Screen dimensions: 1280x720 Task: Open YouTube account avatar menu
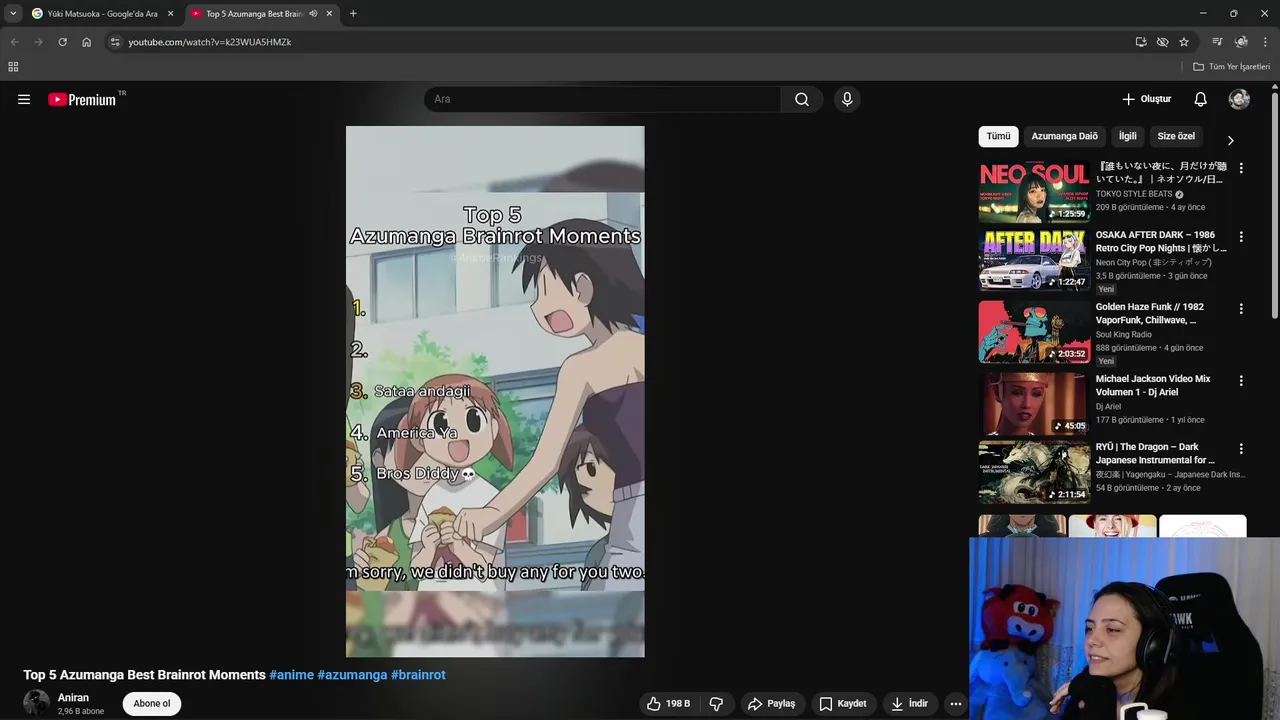(1239, 99)
